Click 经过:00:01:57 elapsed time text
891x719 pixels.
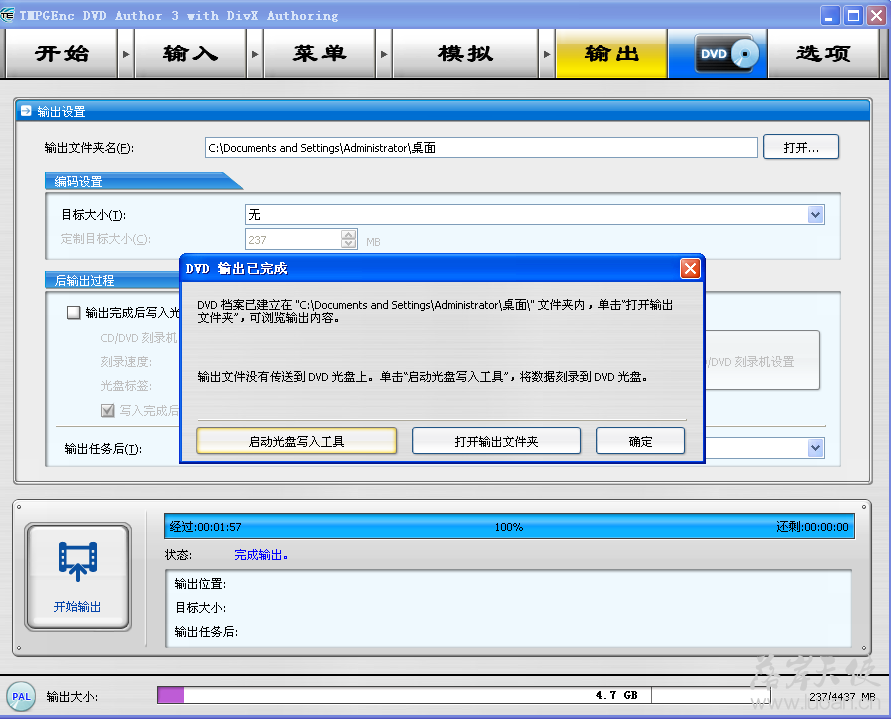pyautogui.click(x=206, y=527)
